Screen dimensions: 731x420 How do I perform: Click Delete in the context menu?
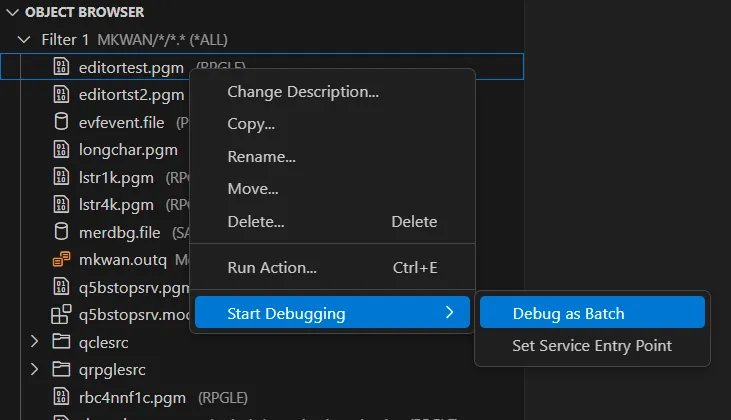256,221
